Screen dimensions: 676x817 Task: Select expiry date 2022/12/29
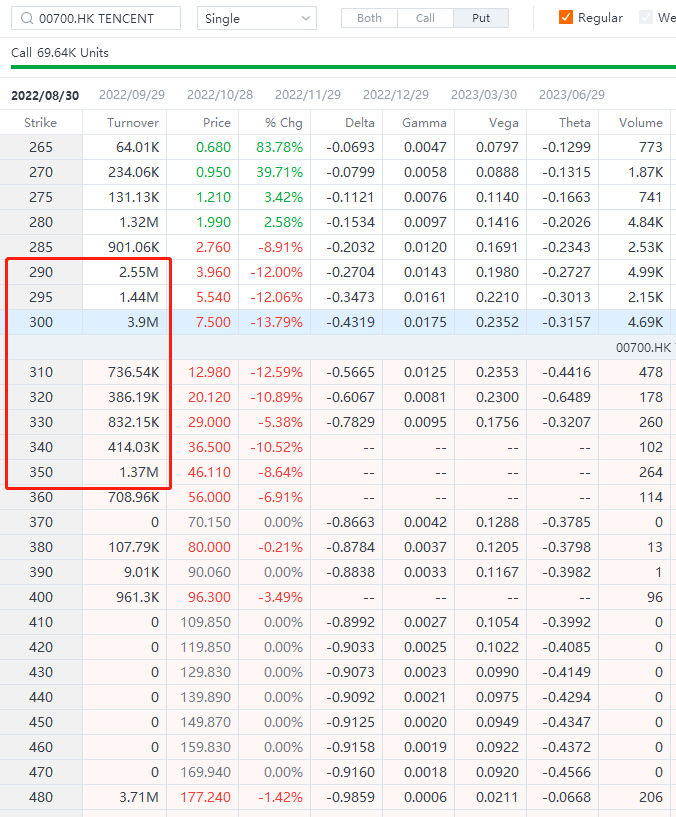coord(396,95)
